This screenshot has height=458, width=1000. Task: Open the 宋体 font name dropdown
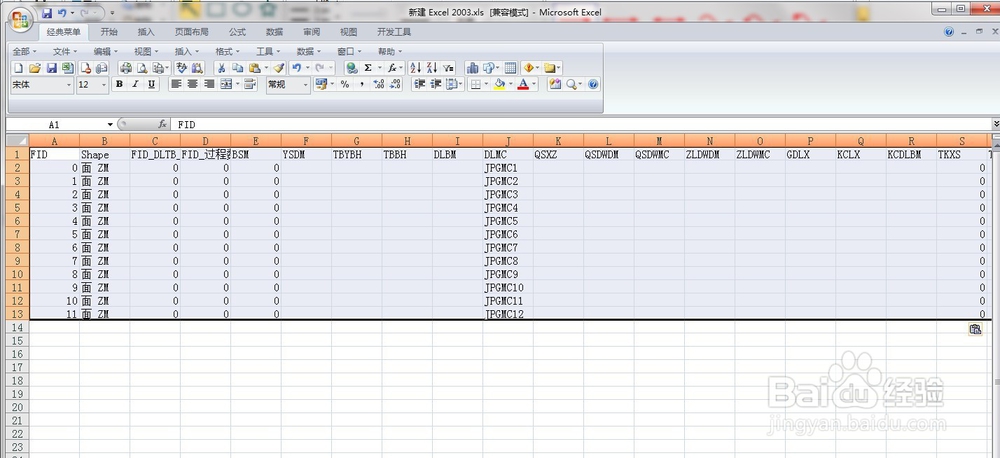point(69,84)
